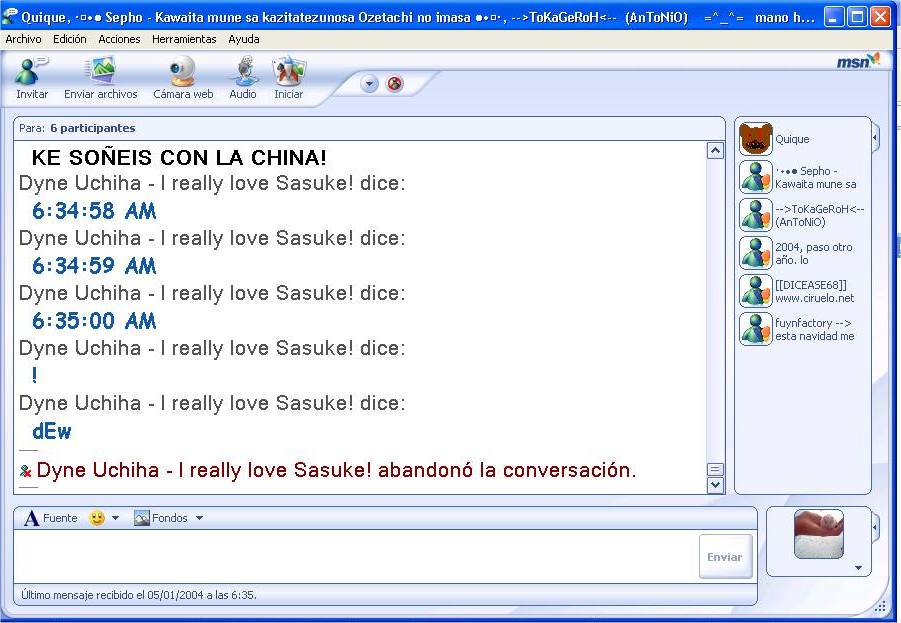Viewport: 901px width, 623px height.
Task: Click the 'abandonó la conversación' notice
Action: (x=507, y=470)
